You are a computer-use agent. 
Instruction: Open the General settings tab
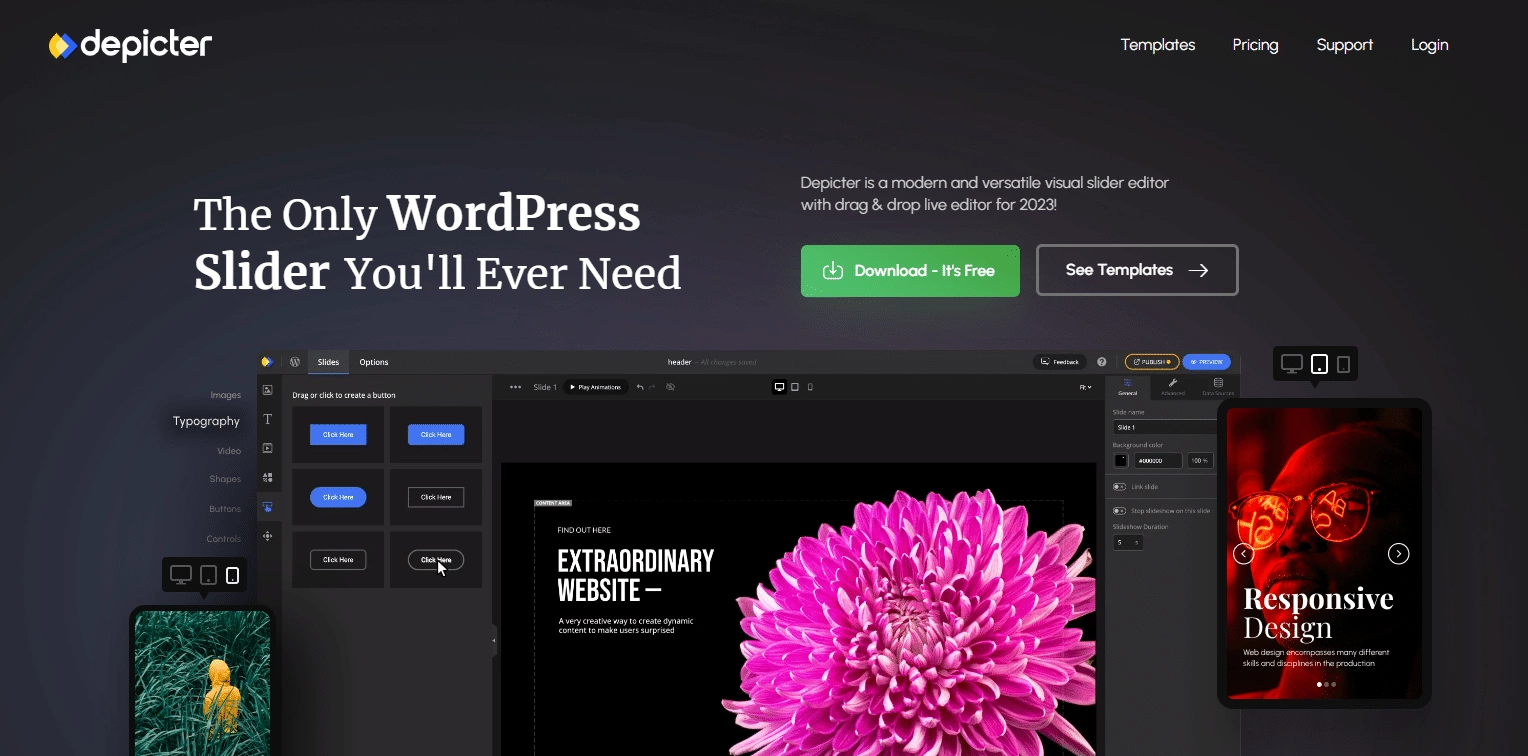coord(1128,387)
